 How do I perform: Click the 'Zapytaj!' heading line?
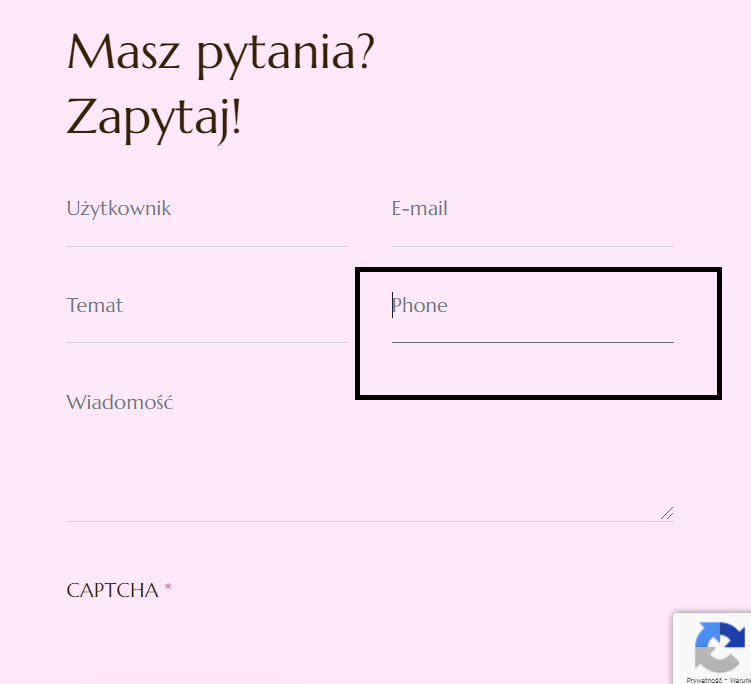coord(154,120)
